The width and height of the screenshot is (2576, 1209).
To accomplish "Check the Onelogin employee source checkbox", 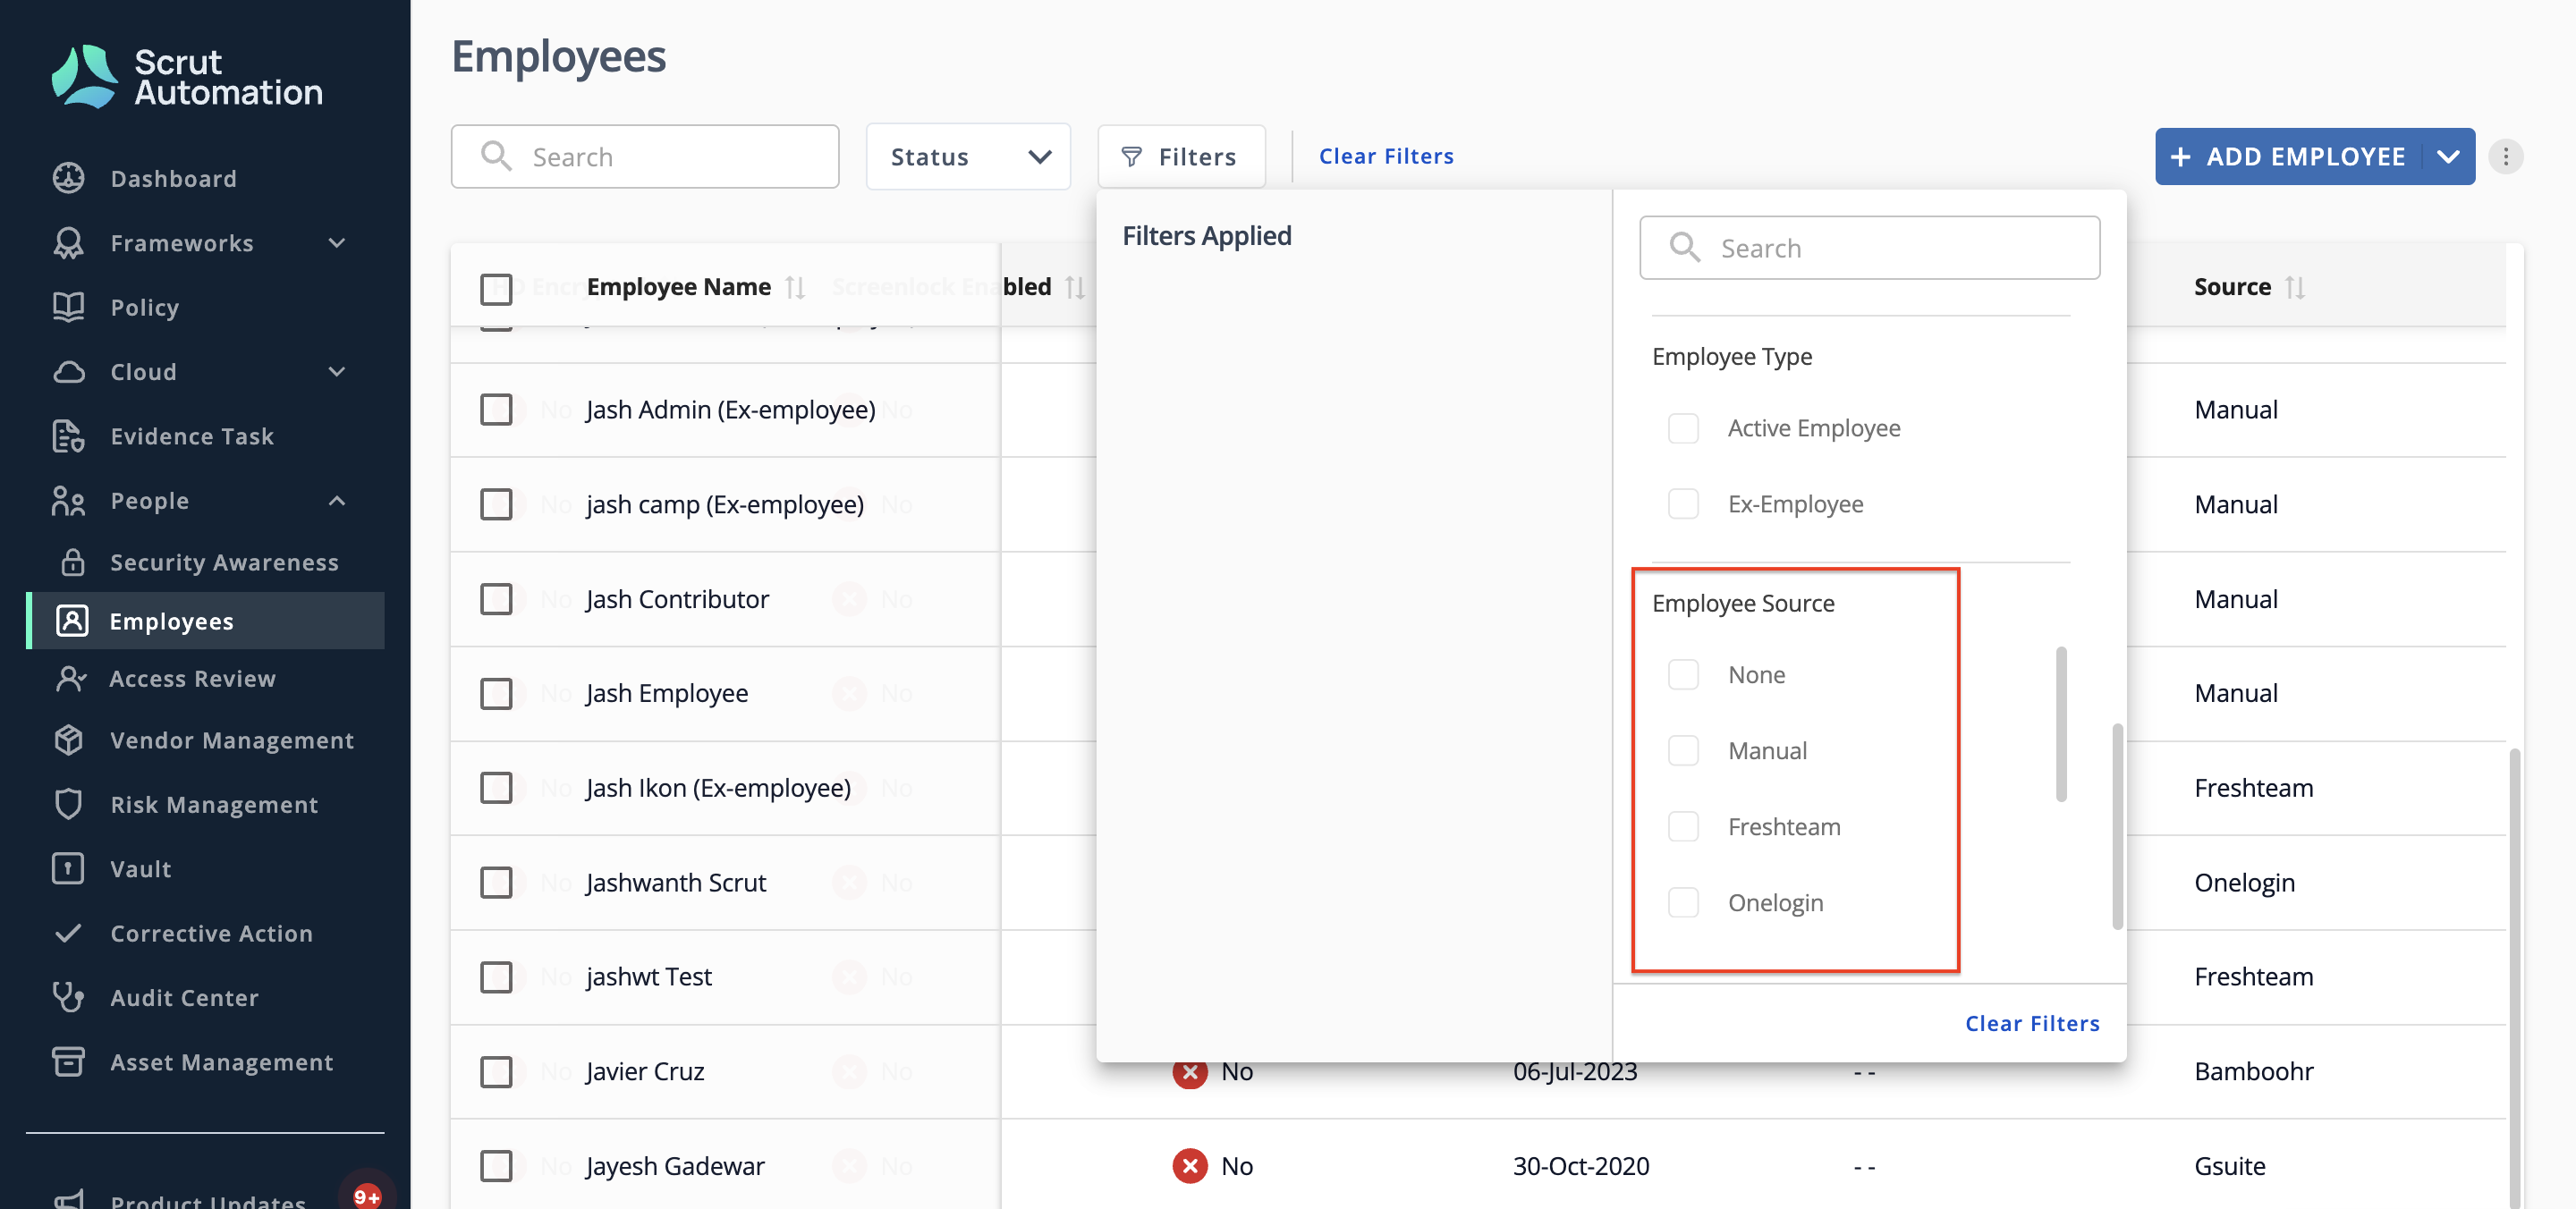I will (1683, 903).
